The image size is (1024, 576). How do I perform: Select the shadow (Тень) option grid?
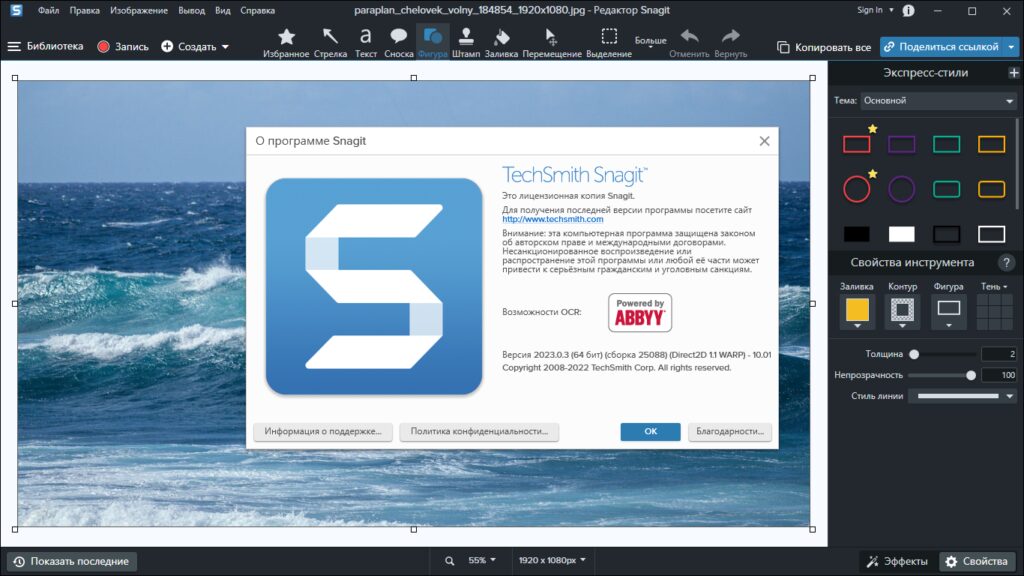(x=995, y=311)
